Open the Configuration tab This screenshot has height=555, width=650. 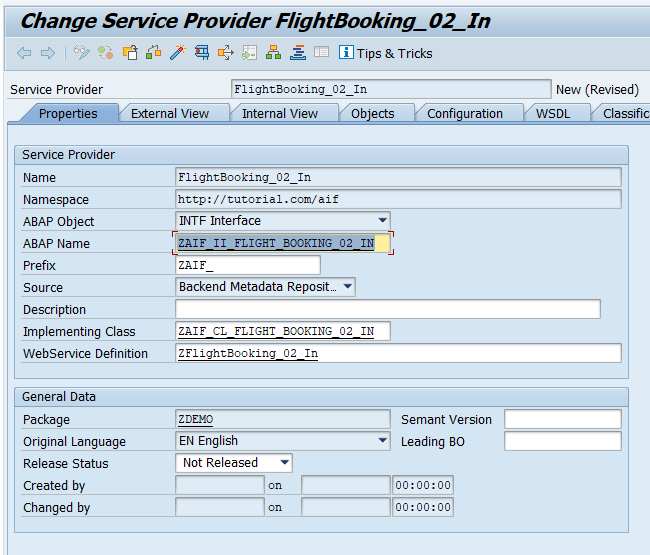pyautogui.click(x=465, y=113)
